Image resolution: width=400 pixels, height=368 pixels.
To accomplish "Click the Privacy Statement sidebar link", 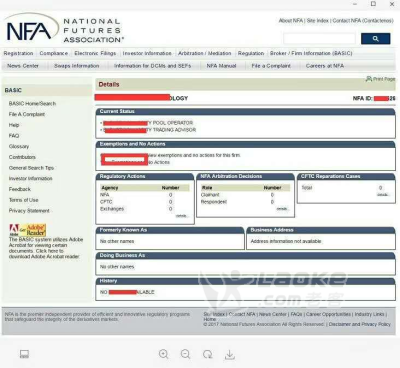I will [29, 211].
